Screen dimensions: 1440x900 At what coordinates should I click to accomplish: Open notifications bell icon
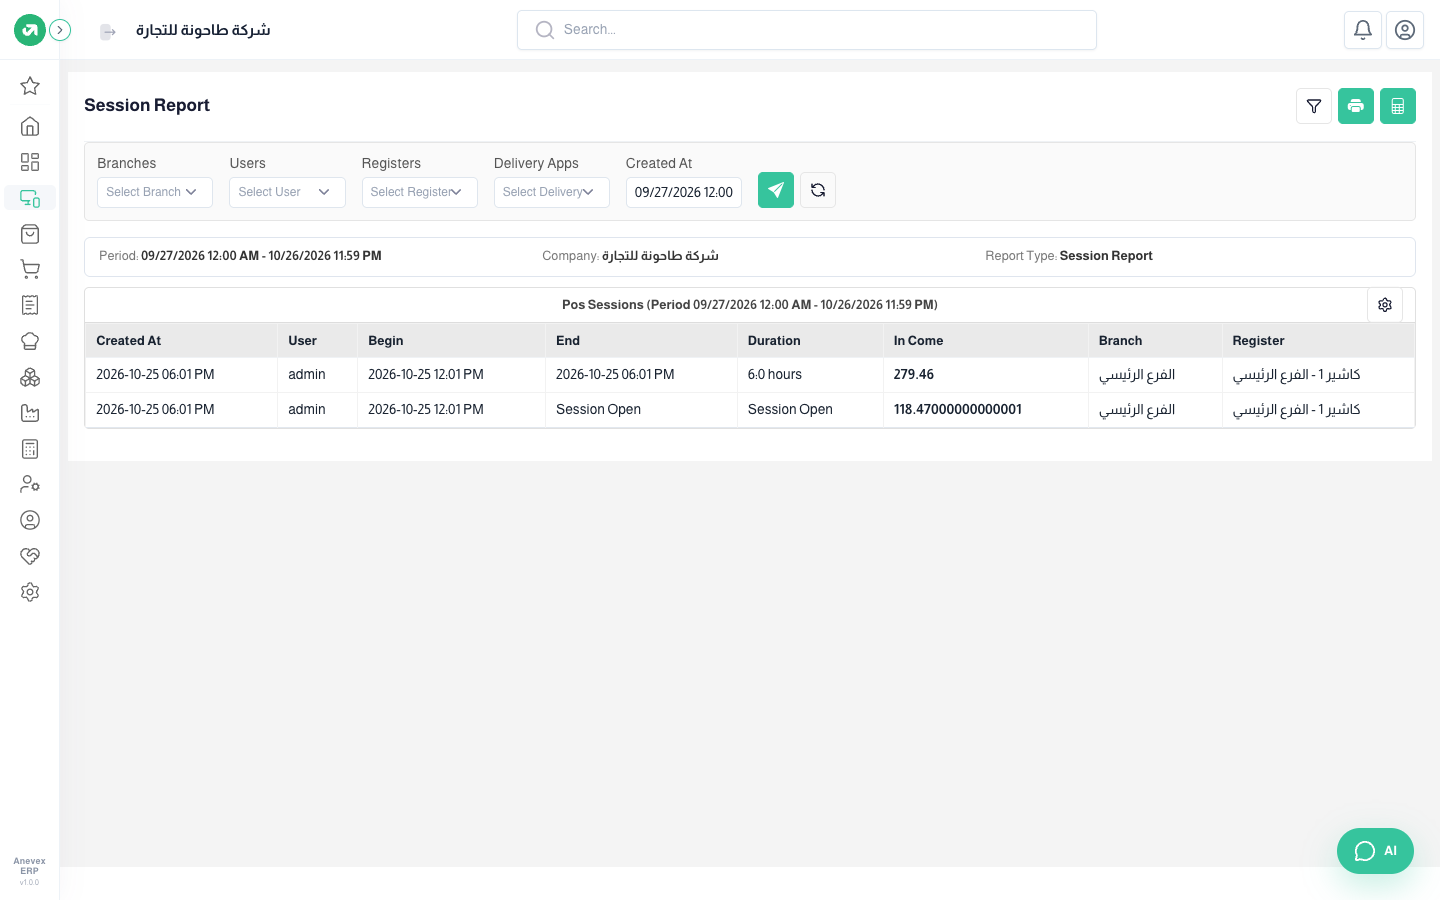1363,30
